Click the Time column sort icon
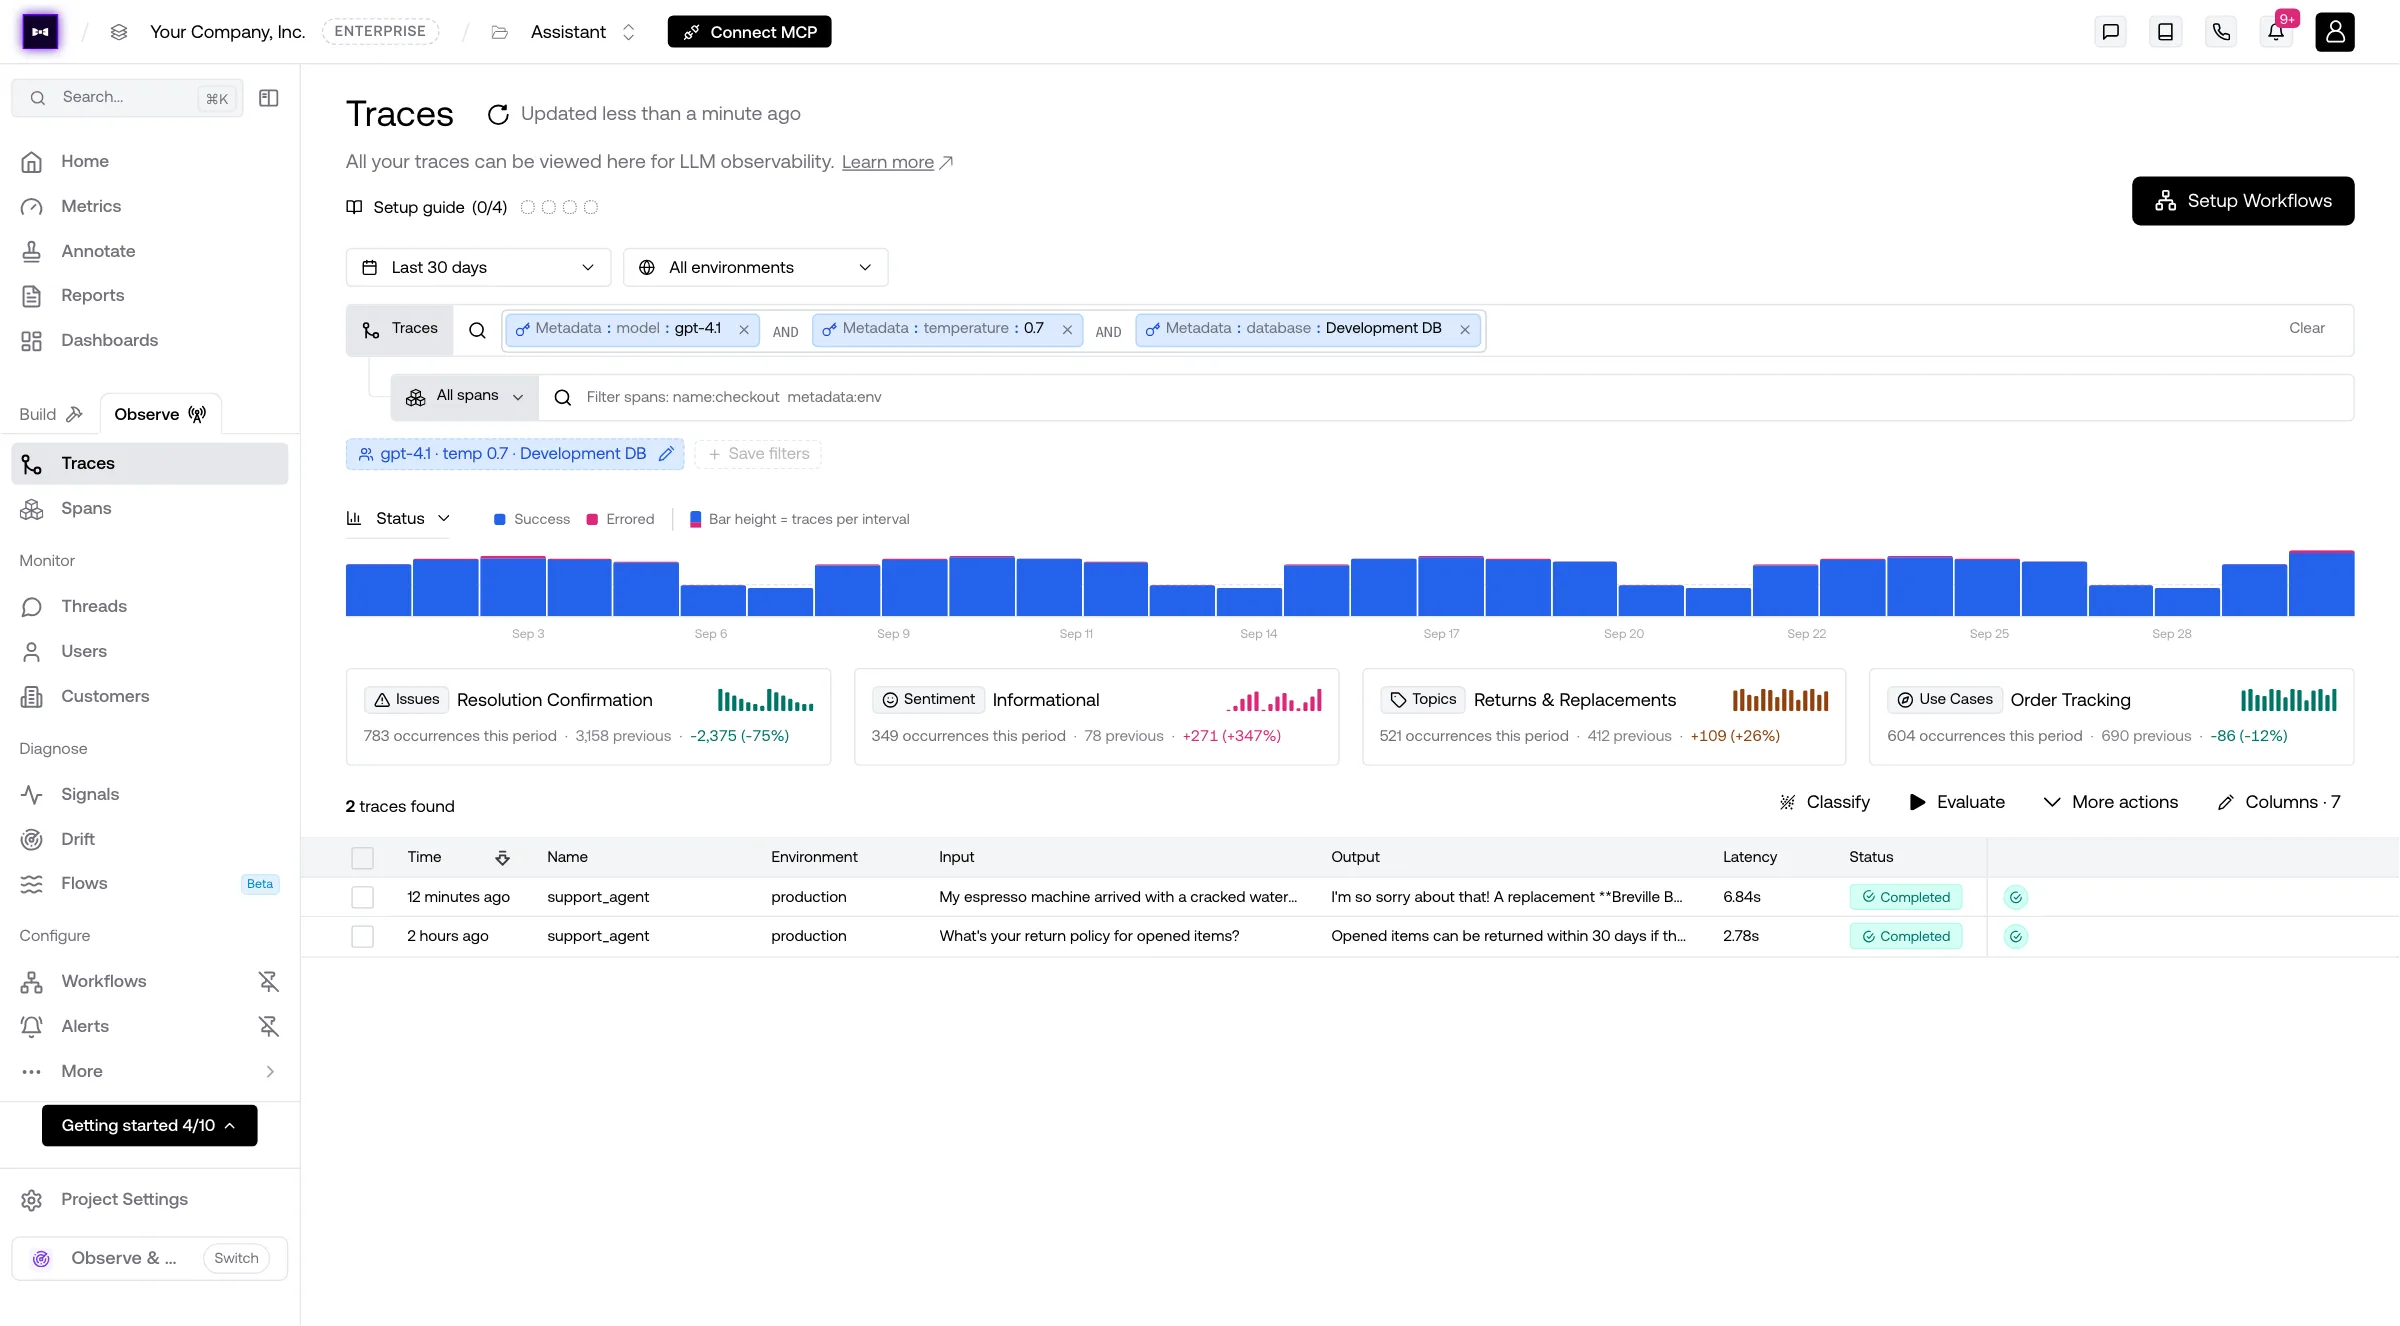The image size is (2400, 1326). tap(502, 858)
